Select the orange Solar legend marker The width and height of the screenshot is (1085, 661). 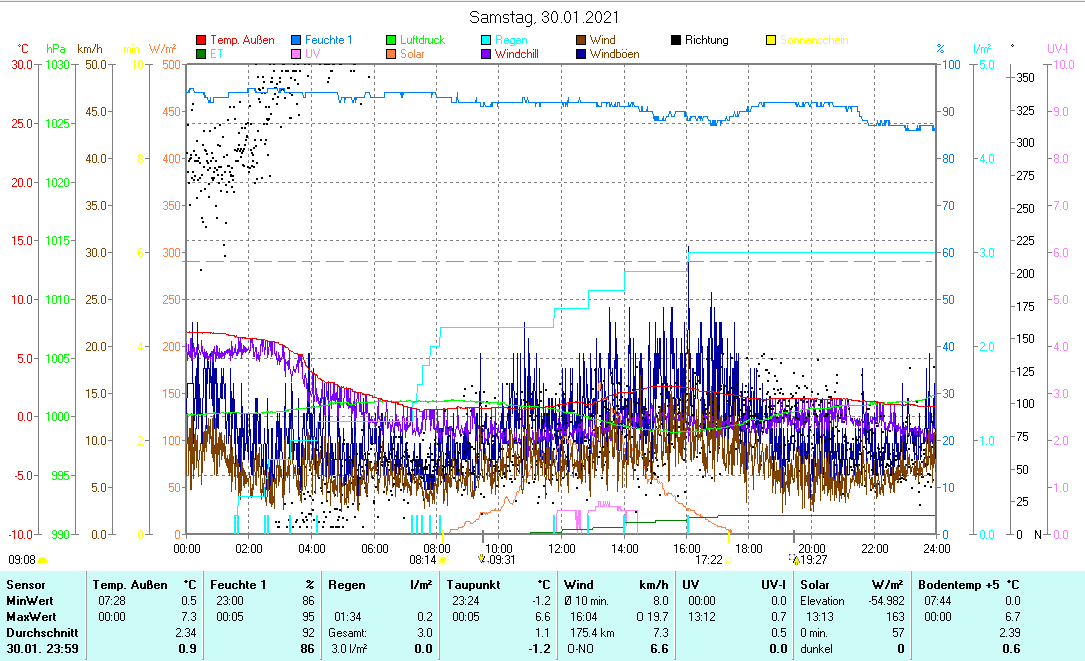click(x=391, y=54)
